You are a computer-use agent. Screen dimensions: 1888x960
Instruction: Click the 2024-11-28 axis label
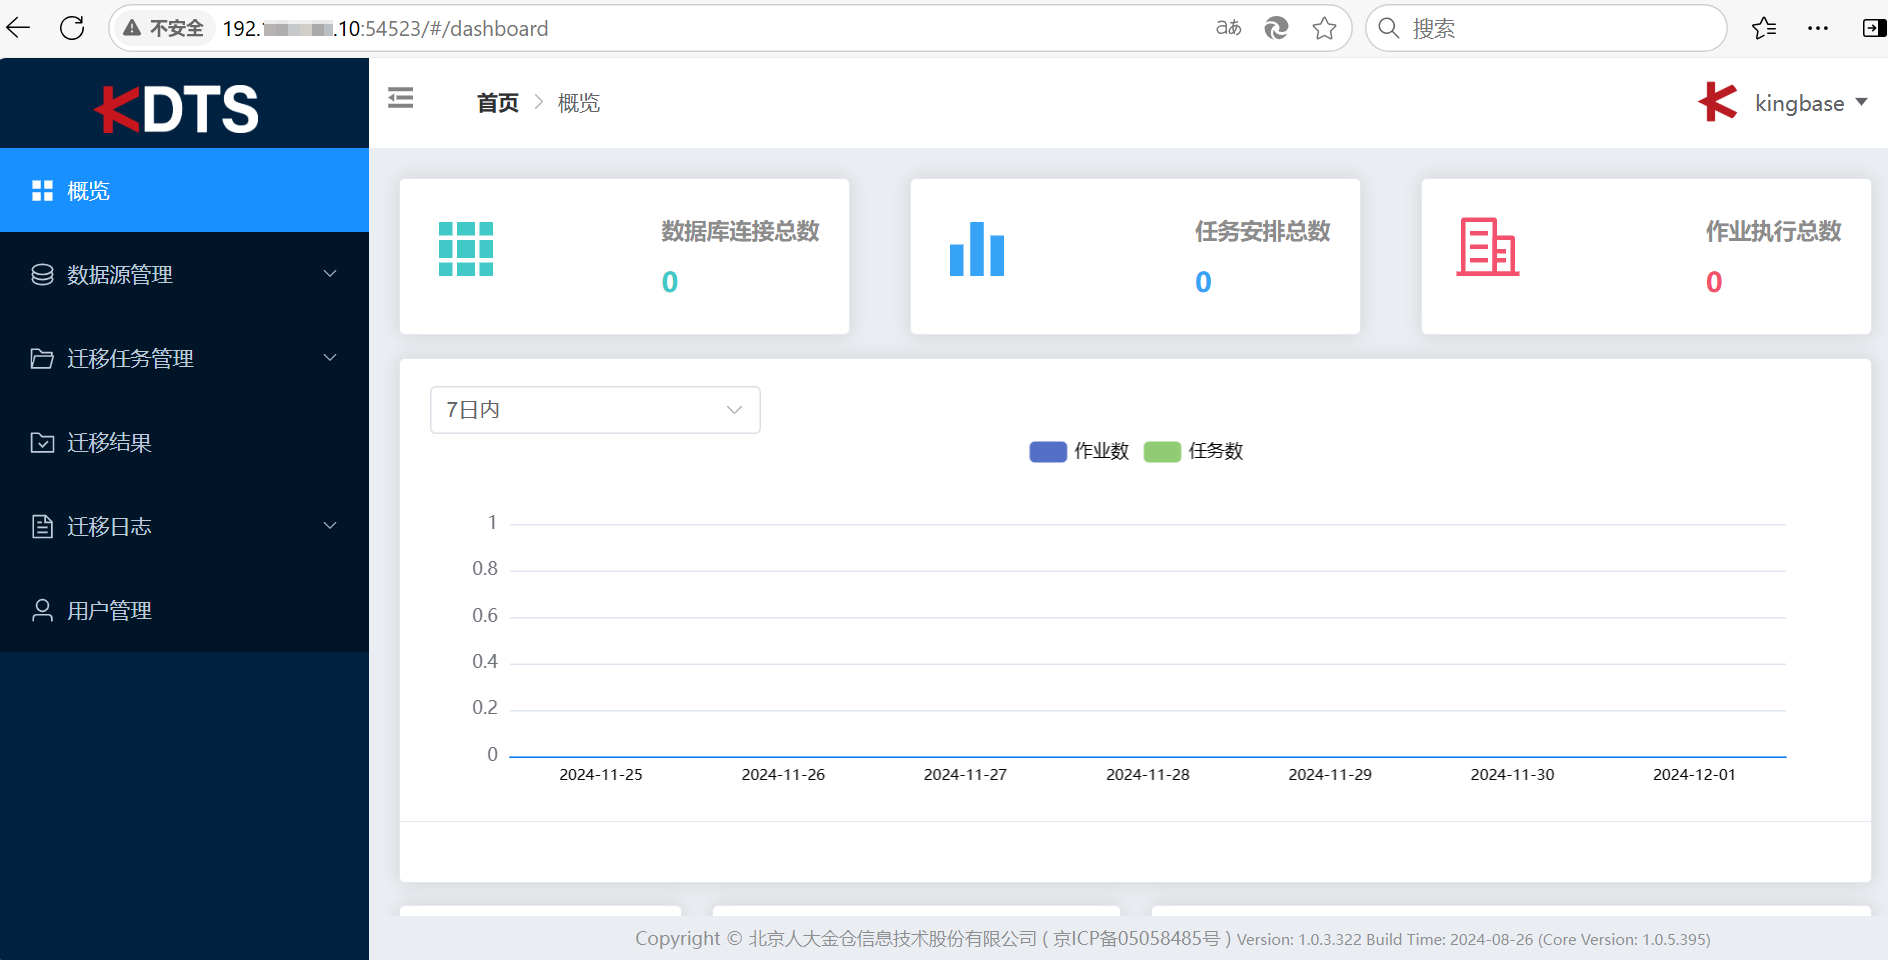point(1148,775)
